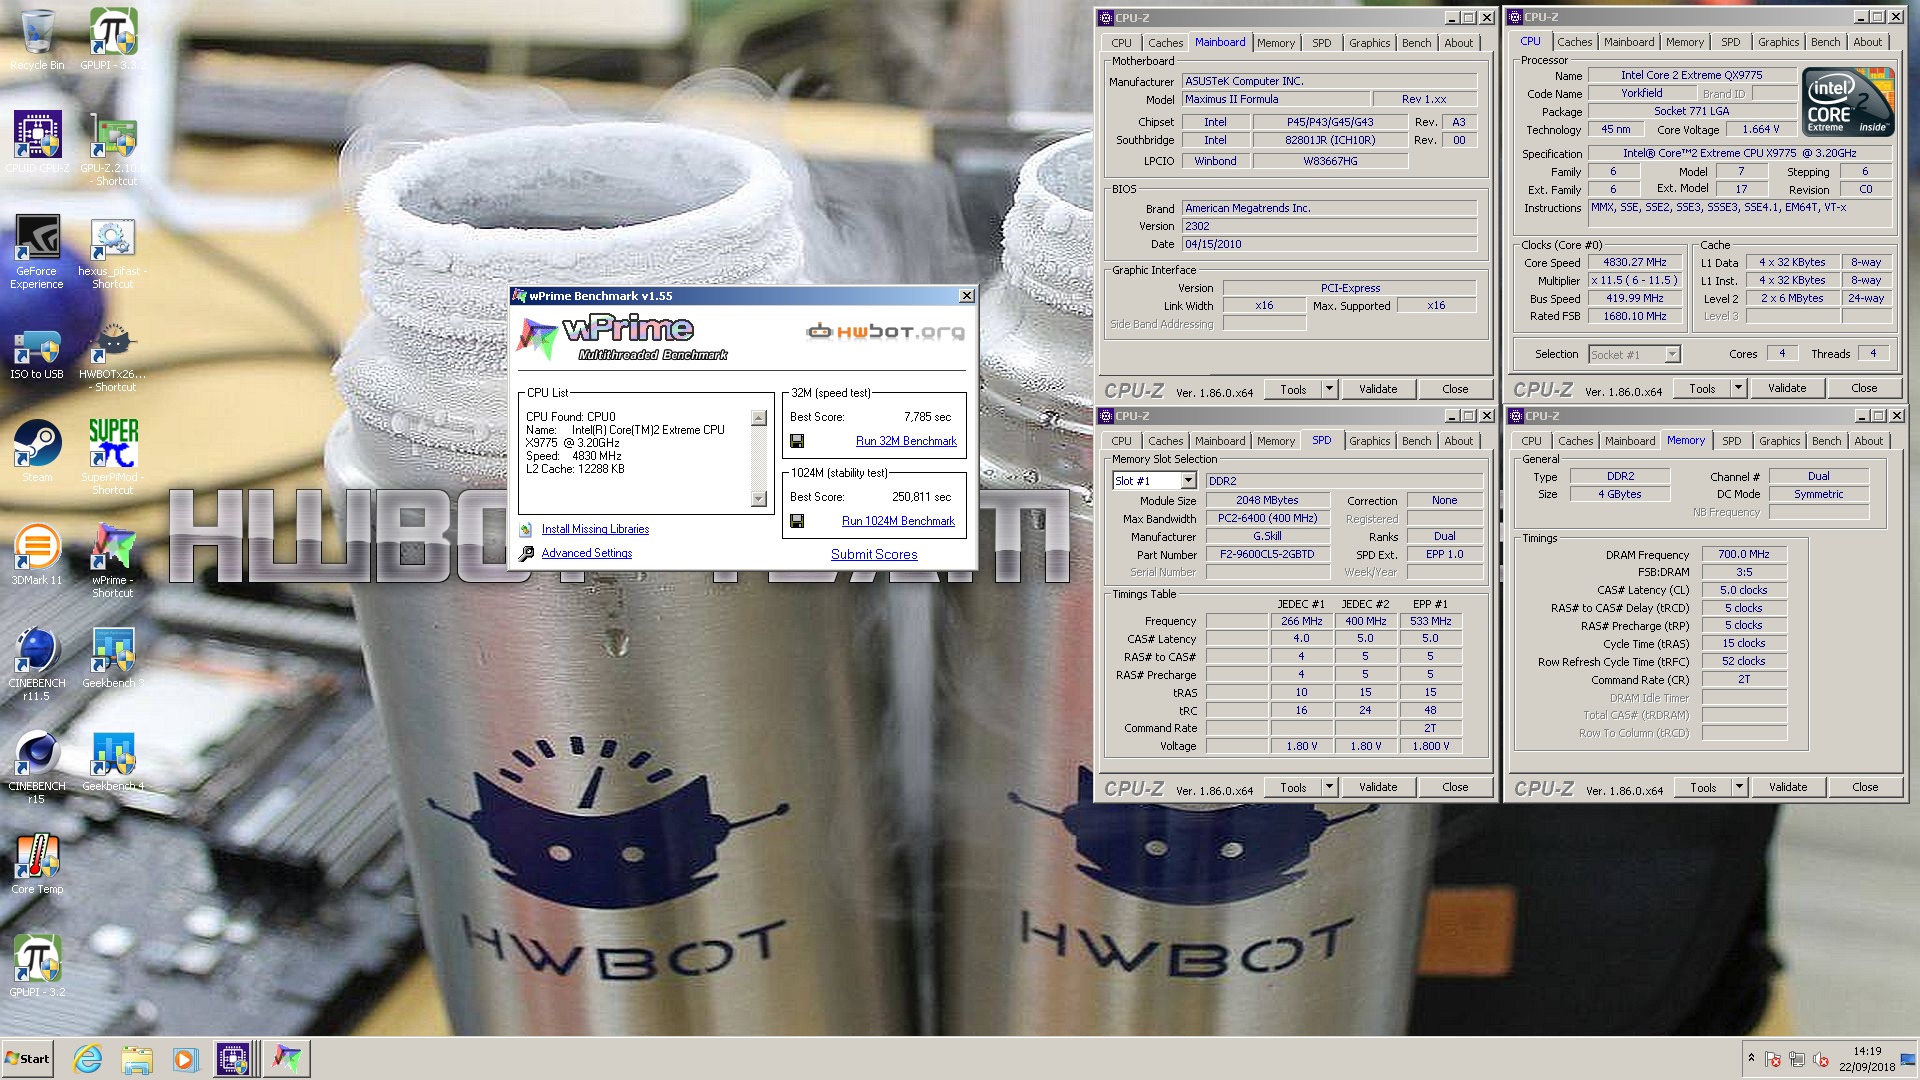Launch CINEBENCH r11.5 desktop icon
The width and height of the screenshot is (1920, 1080).
[x=37, y=664]
